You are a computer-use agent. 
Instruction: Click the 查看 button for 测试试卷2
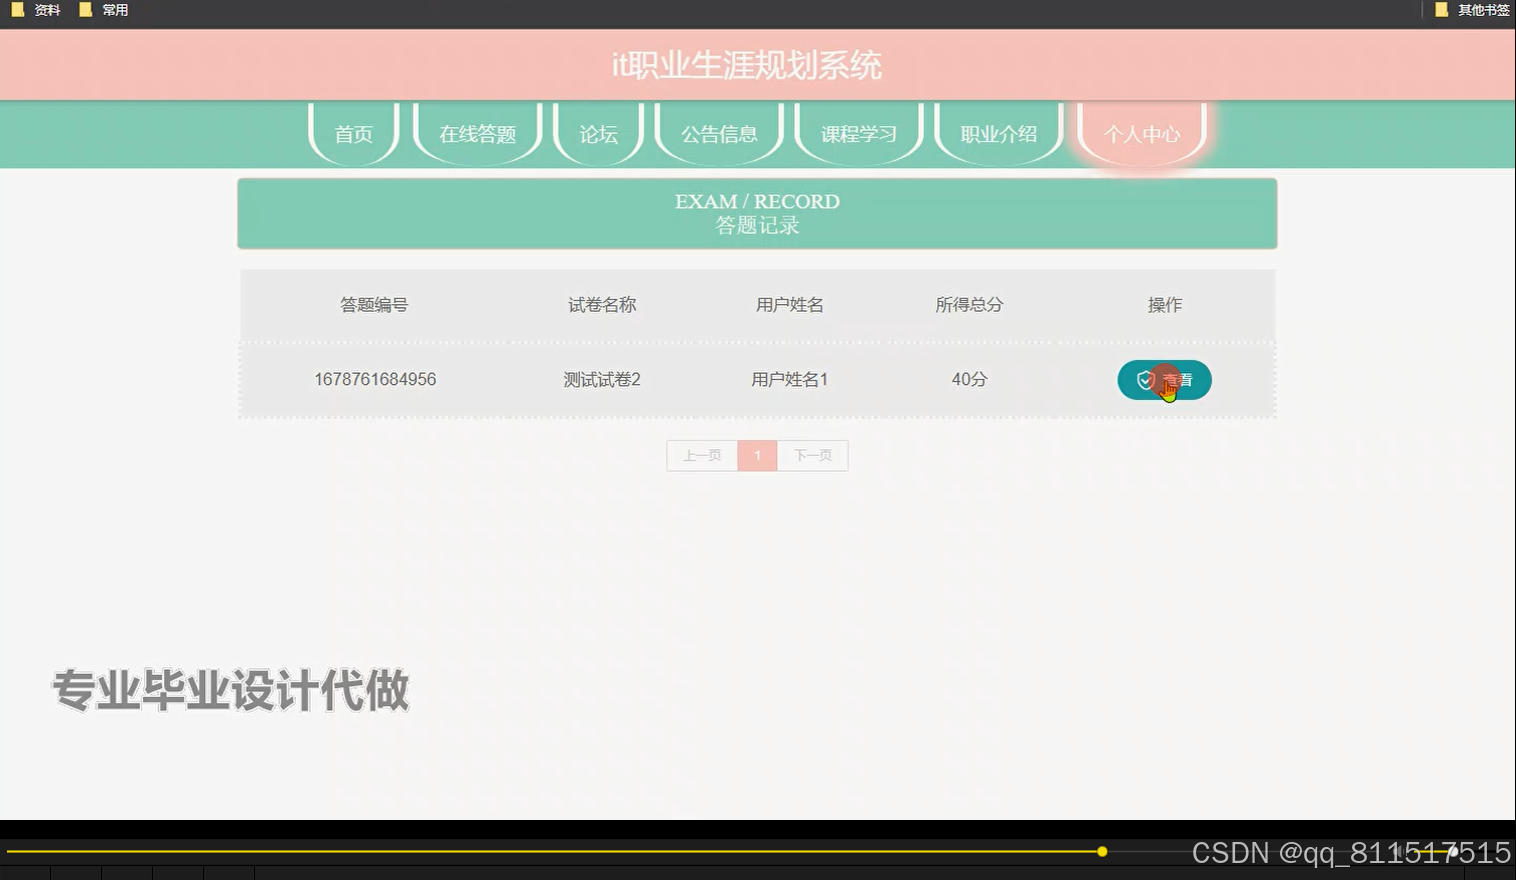click(1164, 380)
